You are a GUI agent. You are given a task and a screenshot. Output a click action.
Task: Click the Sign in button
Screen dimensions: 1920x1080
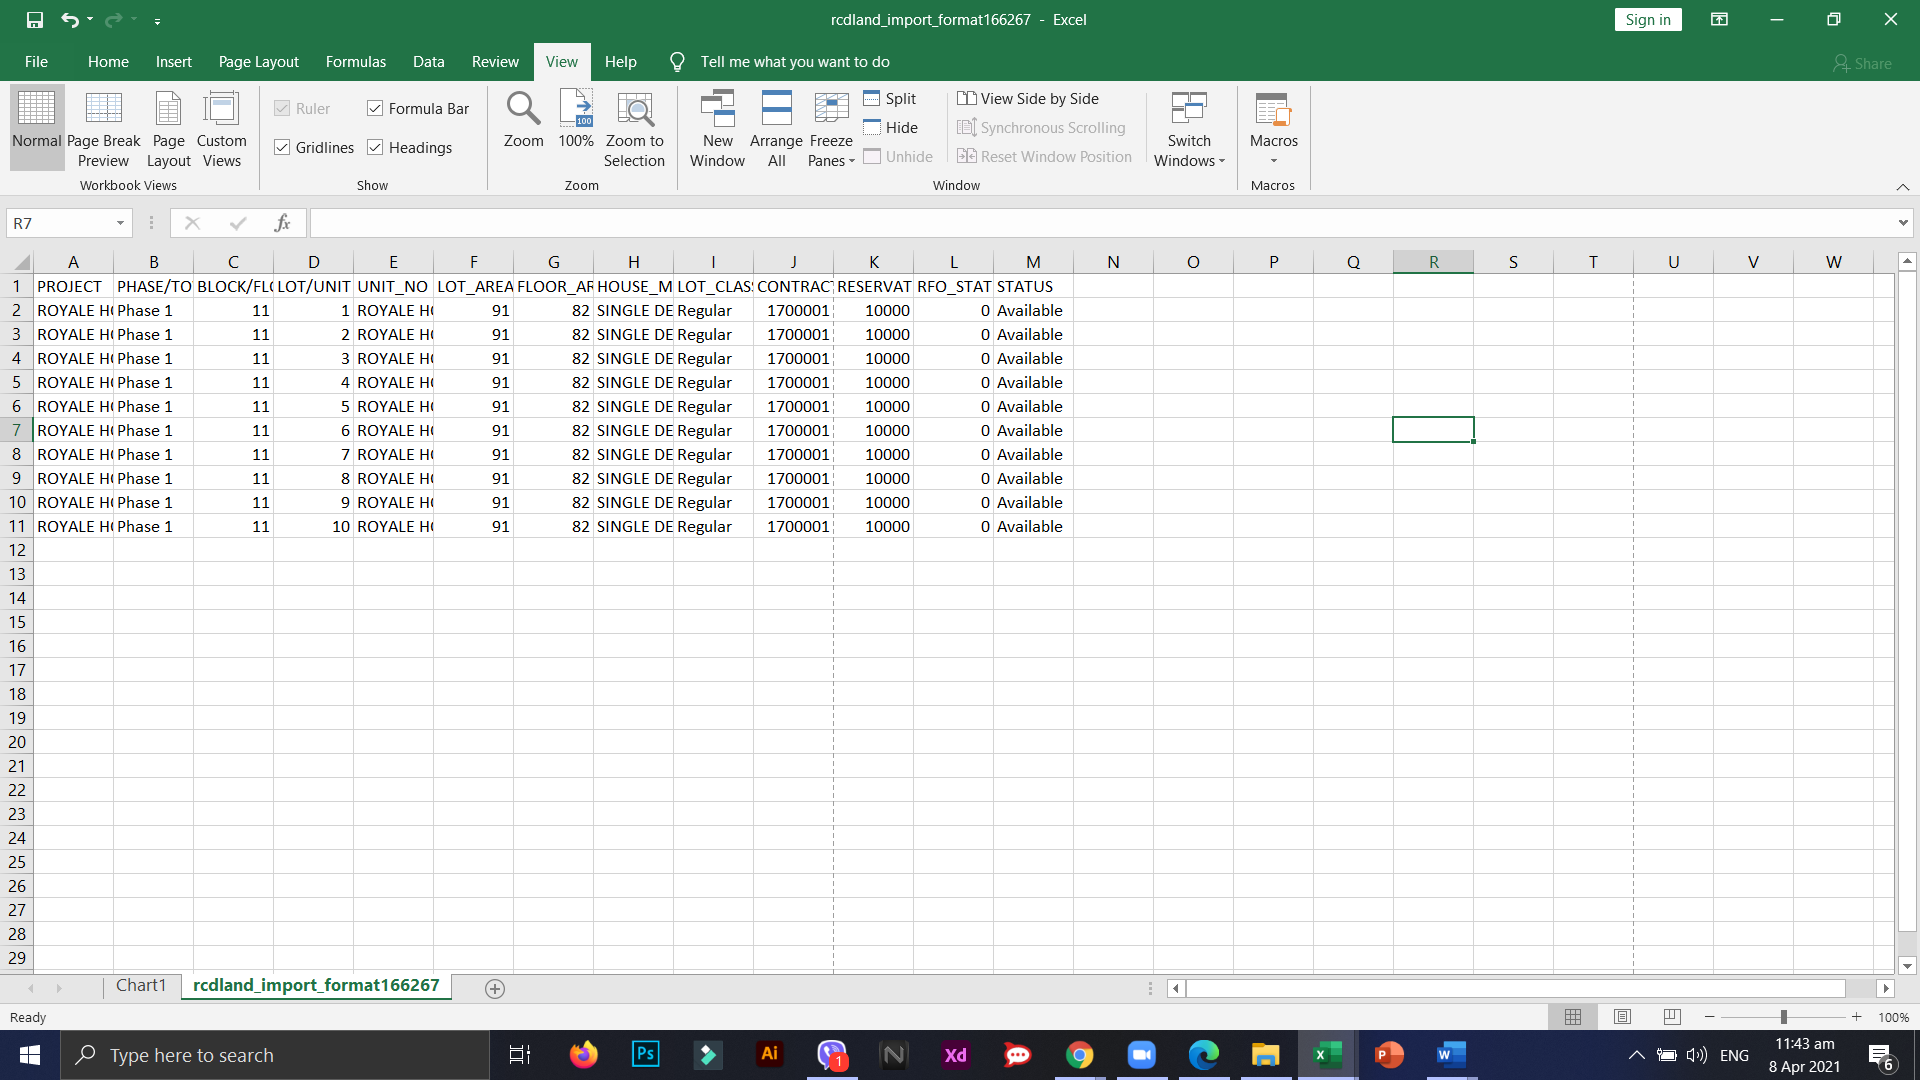click(1647, 20)
